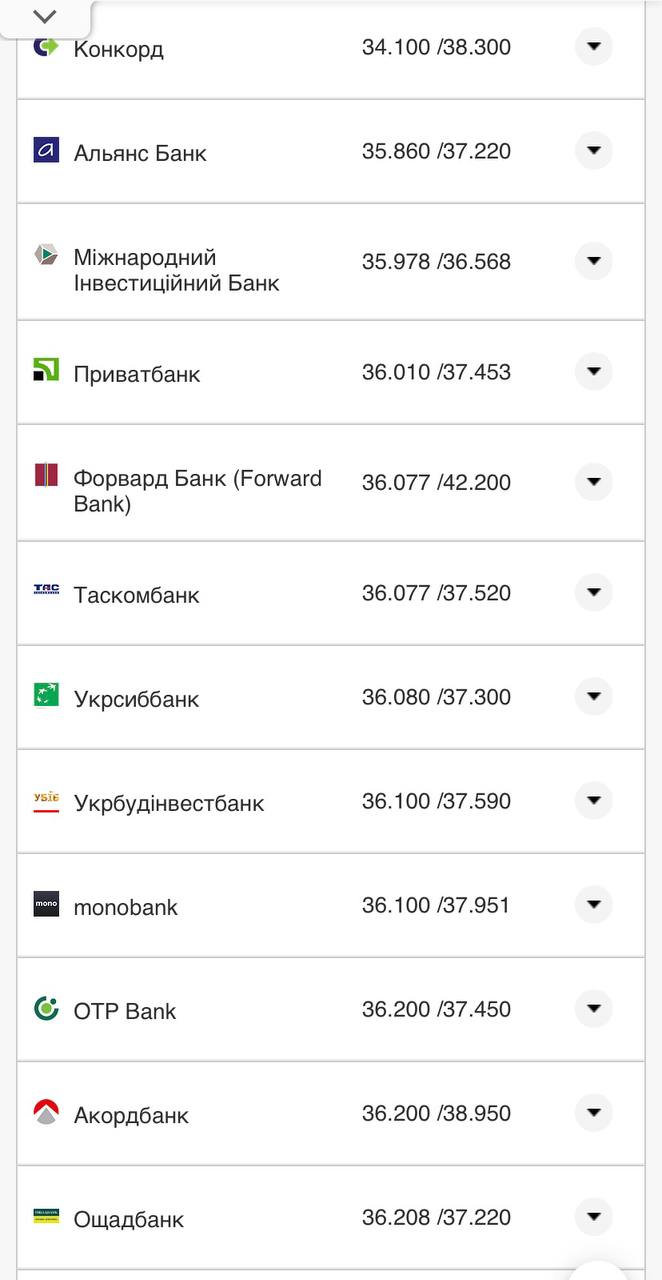Screen dimensions: 662x1280
Task: Expand the Конкорд rate details
Action: tap(594, 46)
